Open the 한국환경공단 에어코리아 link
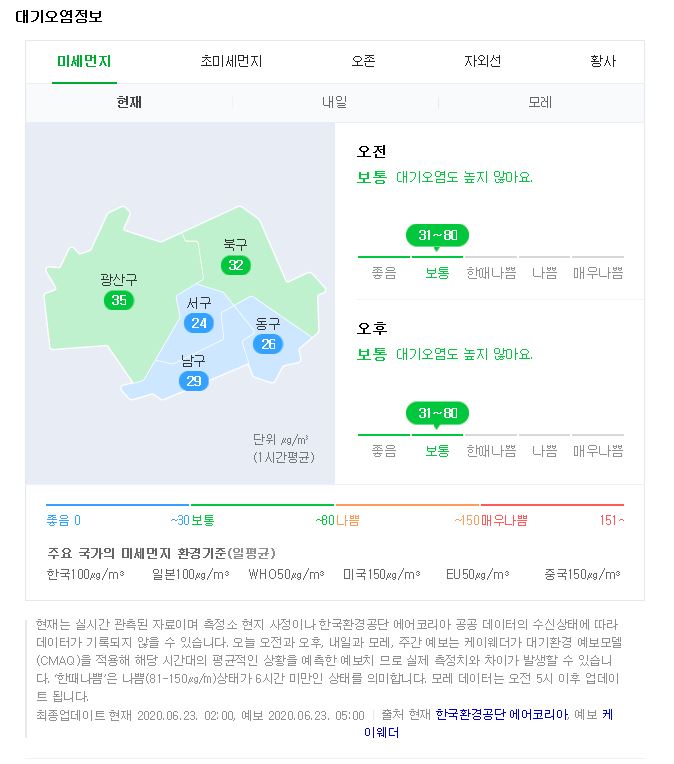674x764 pixels. pos(502,715)
